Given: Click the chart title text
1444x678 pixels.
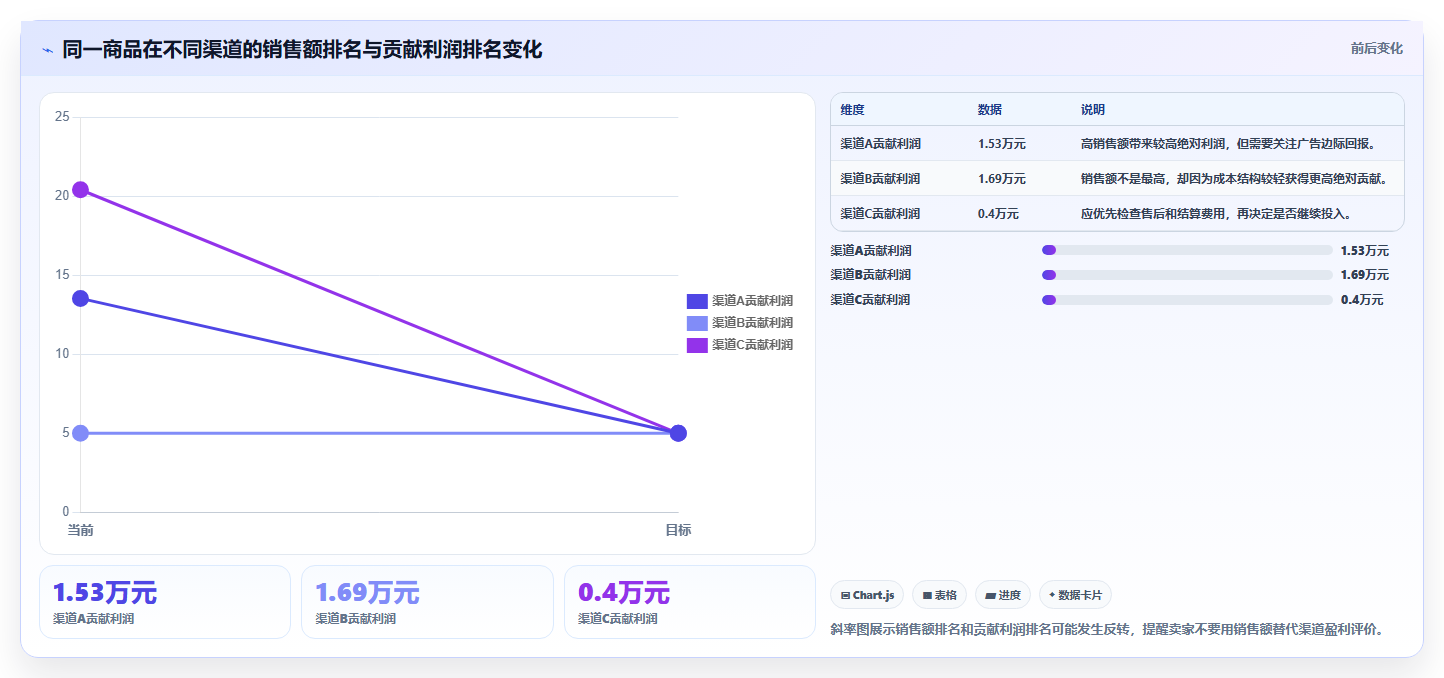Looking at the screenshot, I should pyautogui.click(x=302, y=49).
